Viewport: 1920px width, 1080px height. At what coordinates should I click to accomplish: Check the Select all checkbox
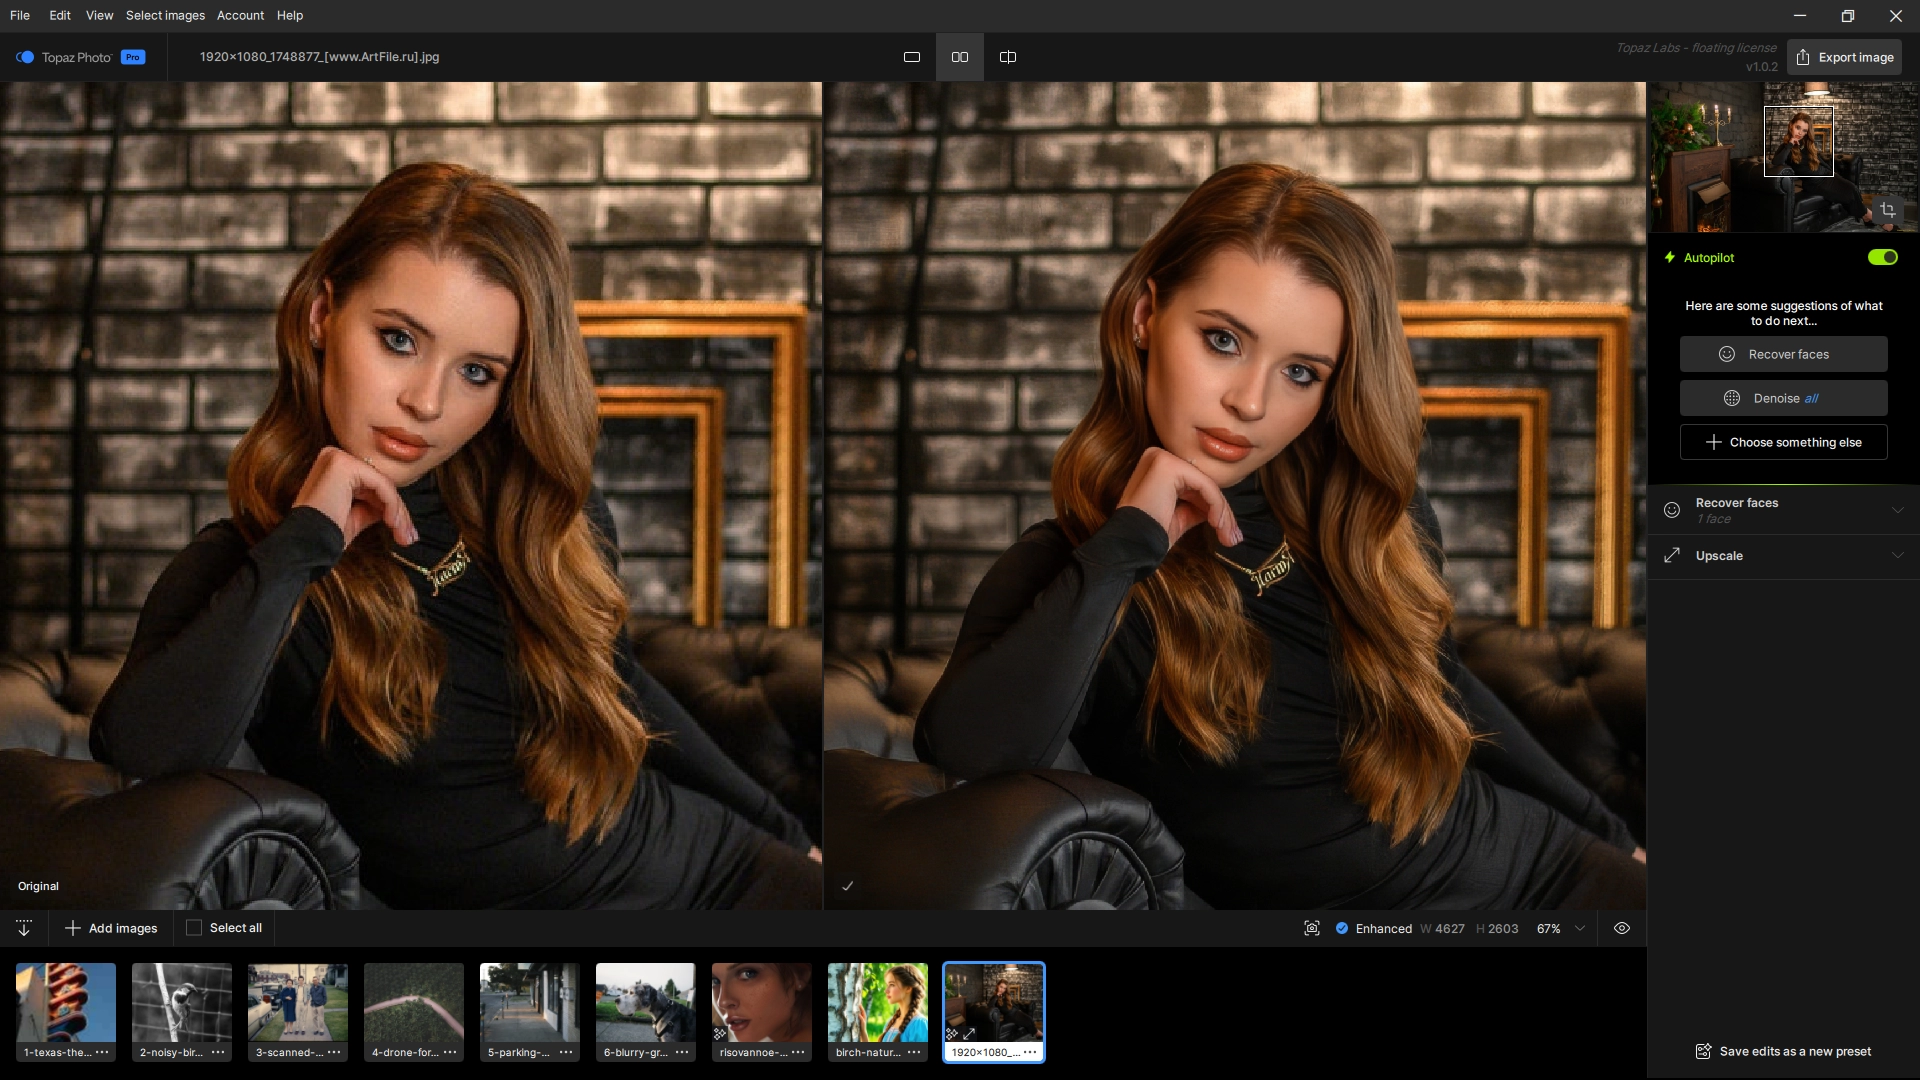[x=194, y=928]
